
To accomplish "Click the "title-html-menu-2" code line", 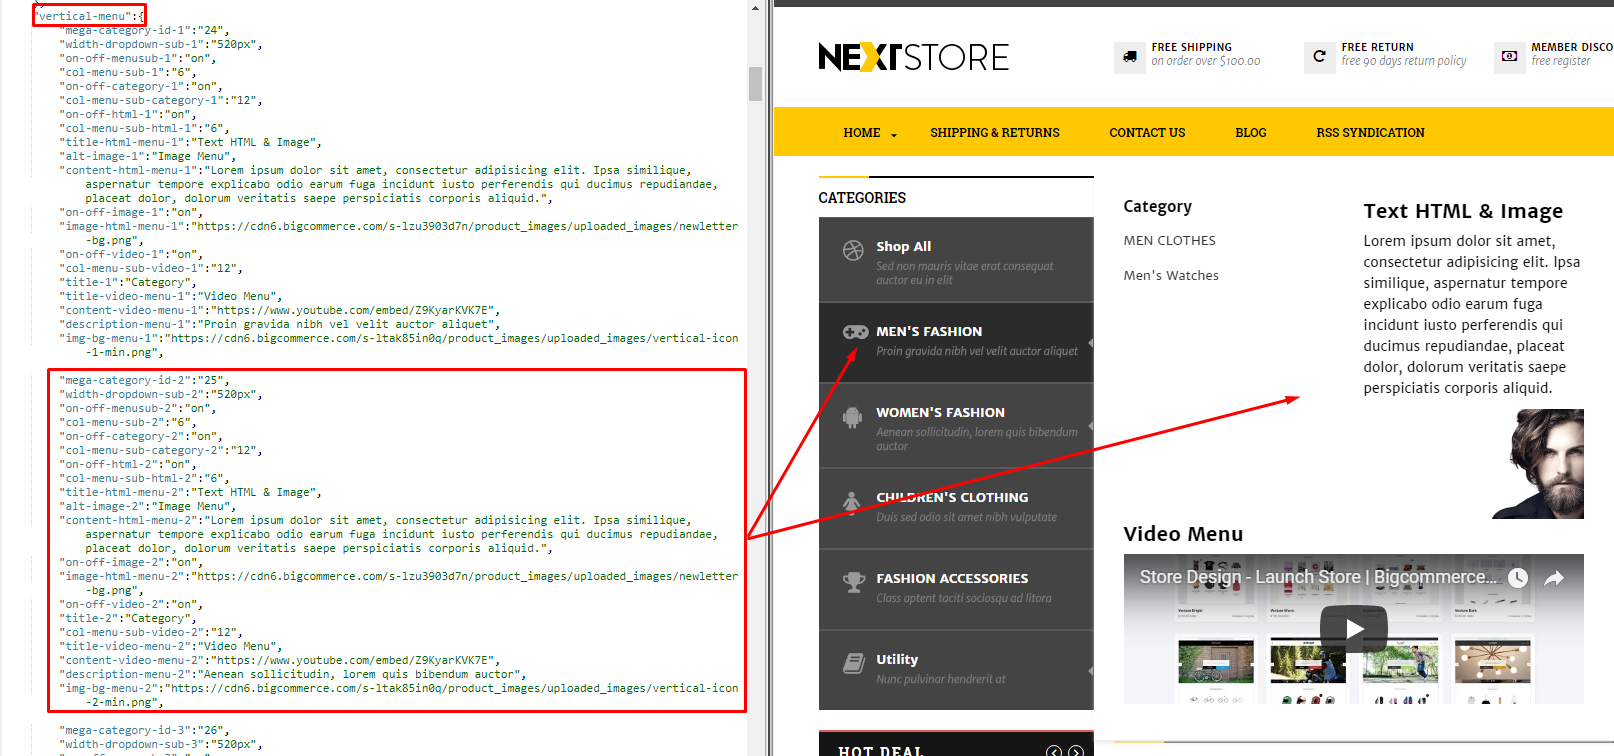I will pyautogui.click(x=190, y=492).
